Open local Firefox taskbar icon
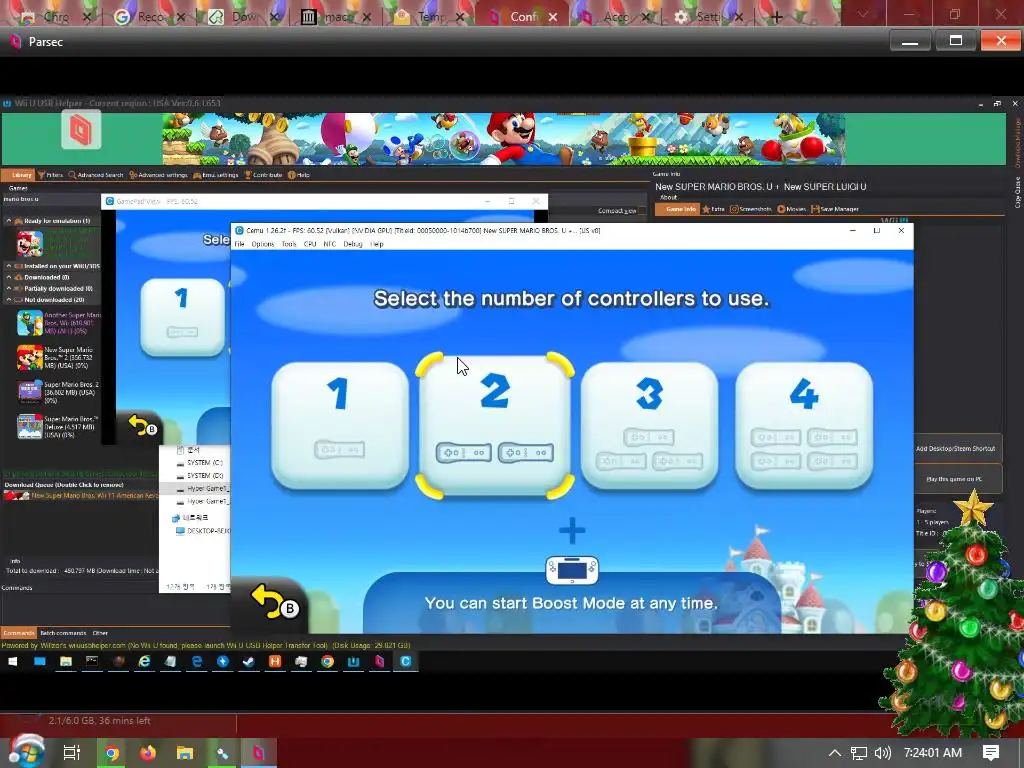The height and width of the screenshot is (768, 1024). click(x=148, y=753)
